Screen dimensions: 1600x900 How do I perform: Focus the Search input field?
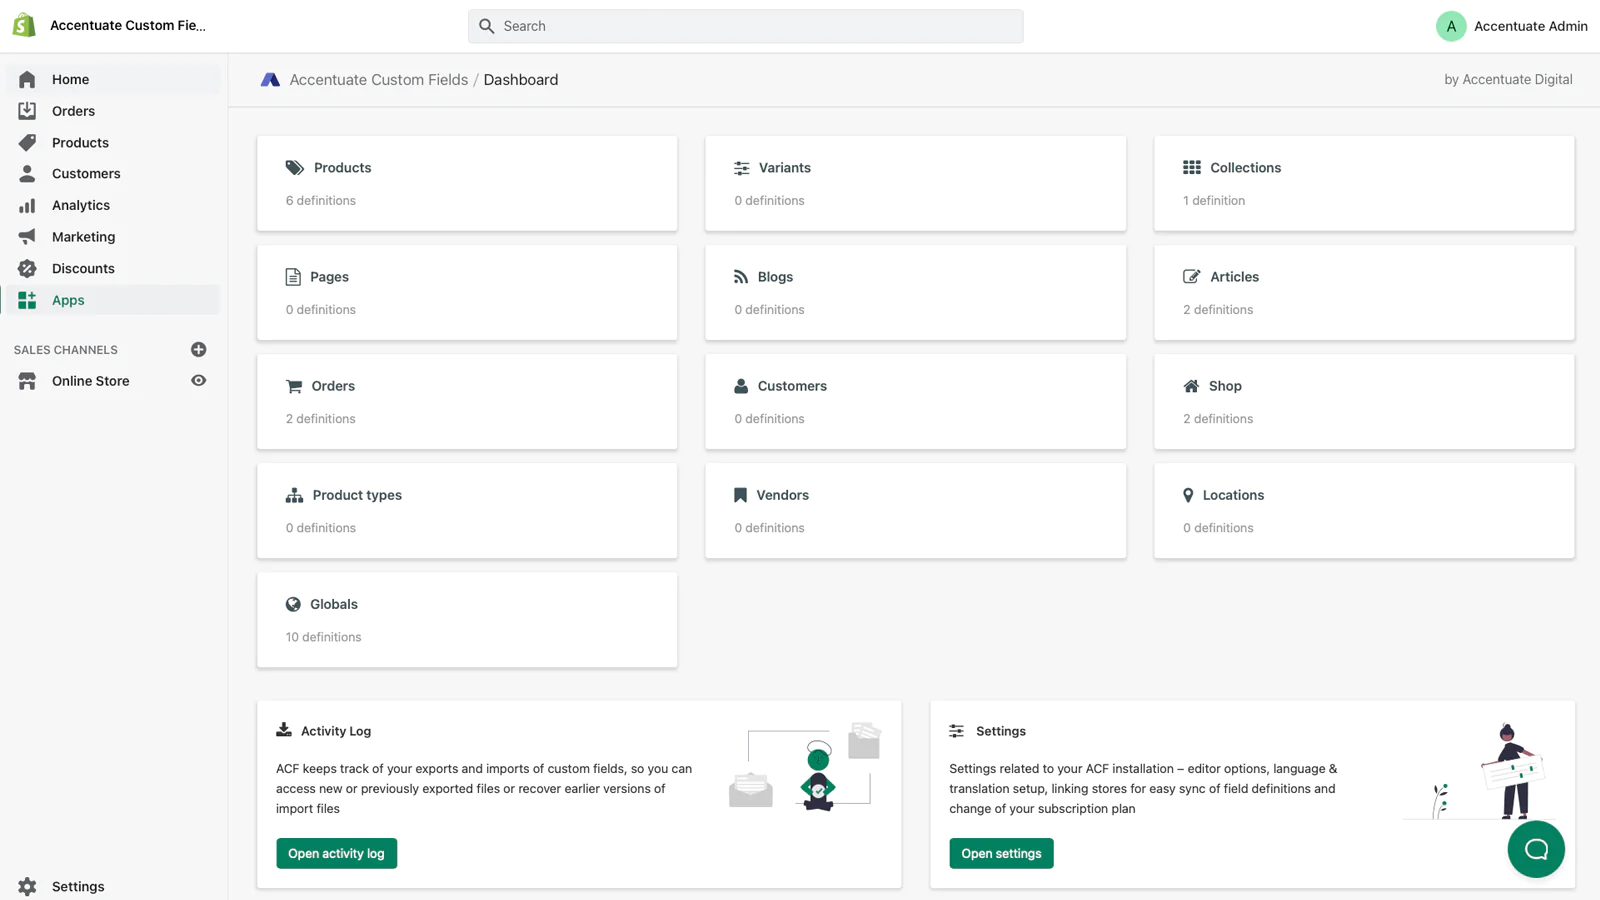pyautogui.click(x=745, y=26)
